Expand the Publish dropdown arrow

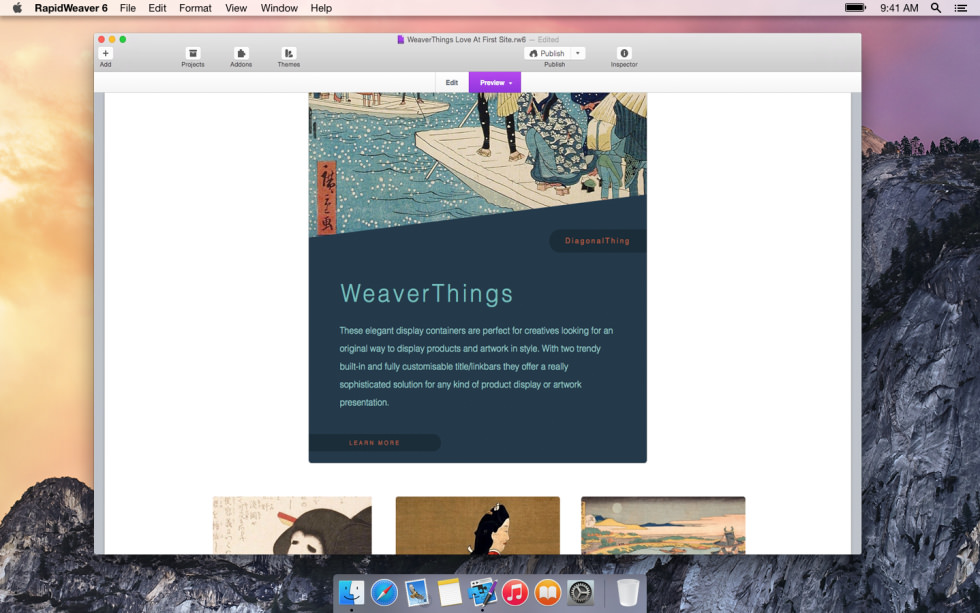pyautogui.click(x=578, y=54)
